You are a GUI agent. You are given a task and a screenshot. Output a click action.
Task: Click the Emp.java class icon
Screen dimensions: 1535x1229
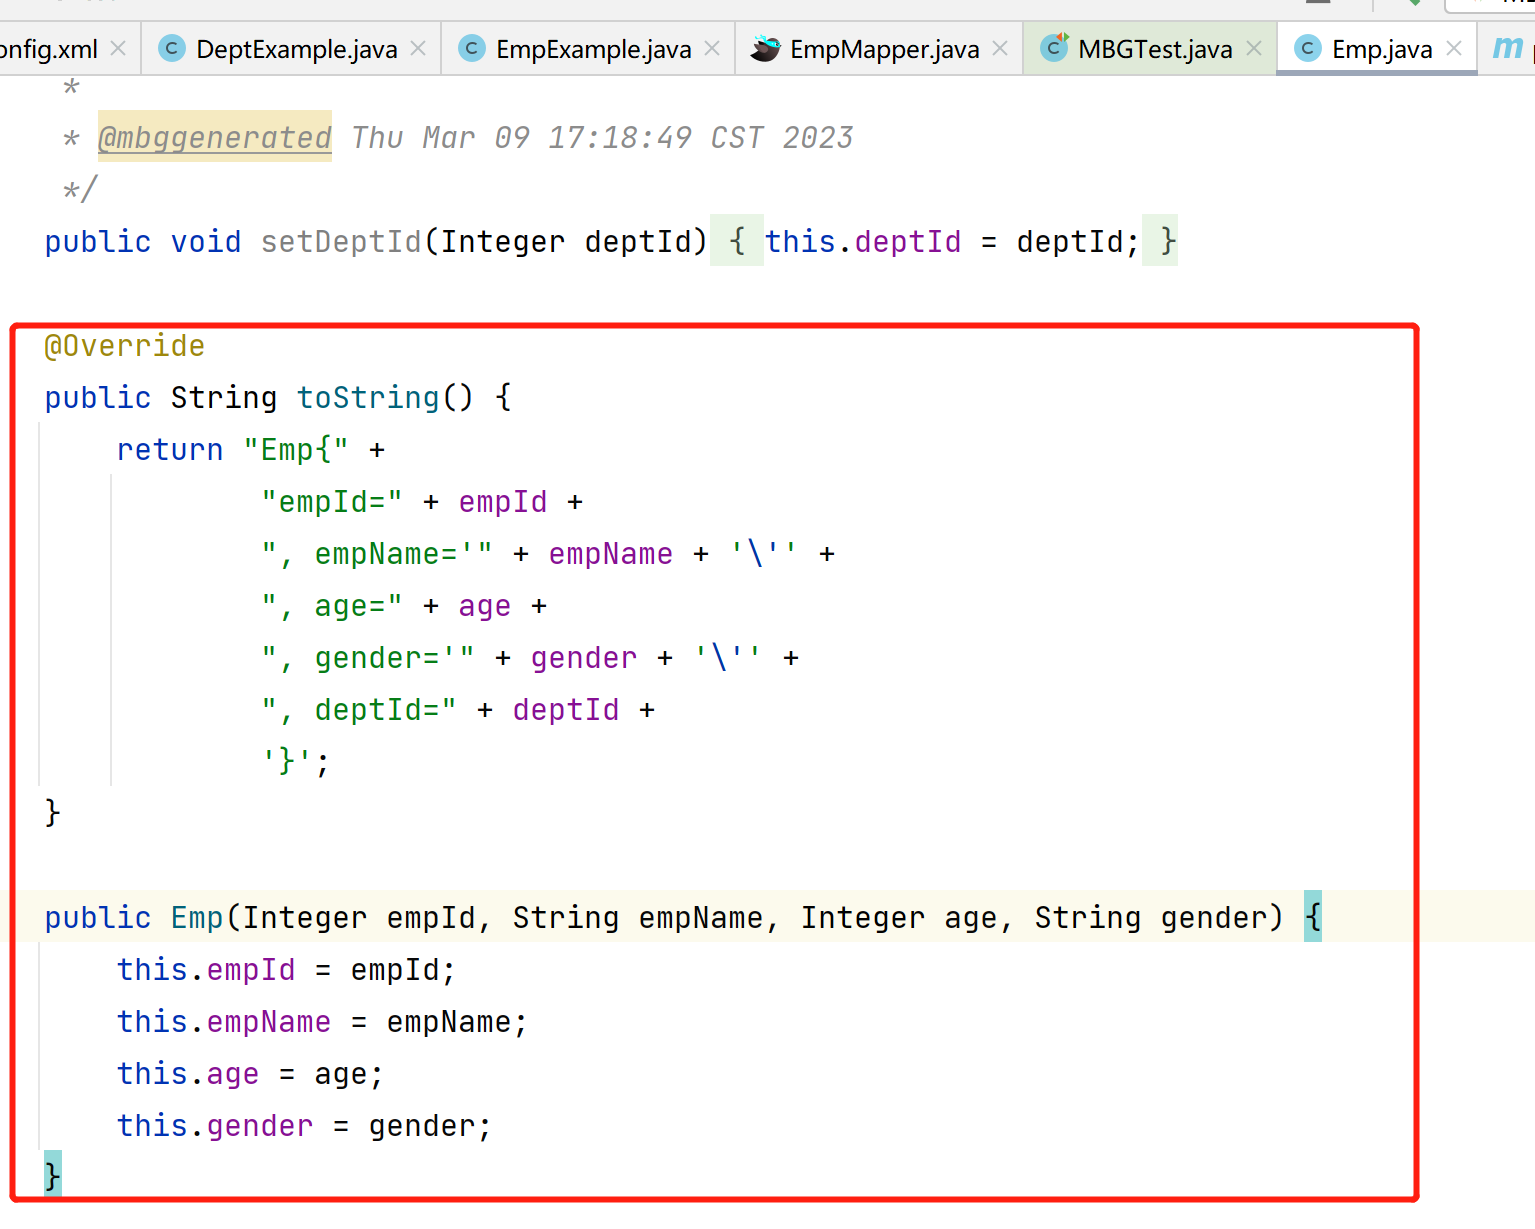pos(1307,48)
